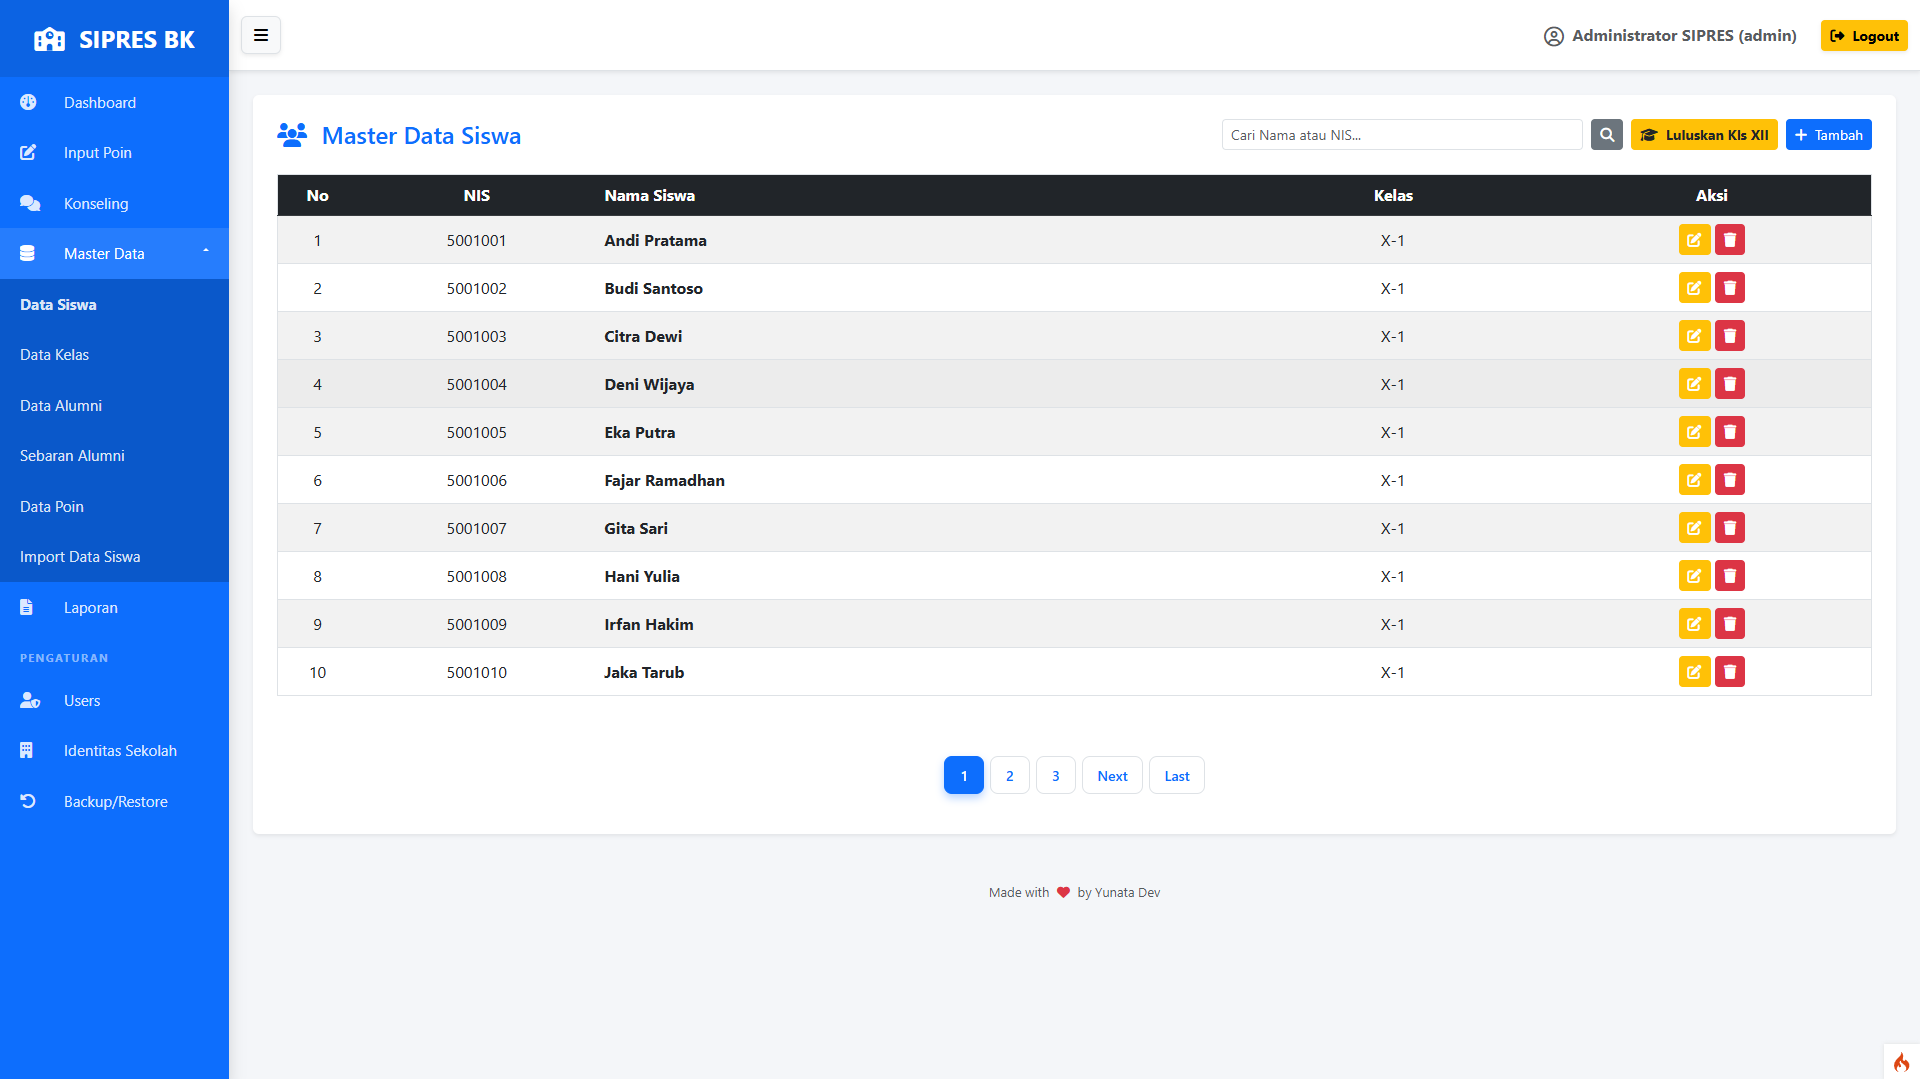Open Data Kelas submenu item
This screenshot has height=1079, width=1920.
(55, 355)
